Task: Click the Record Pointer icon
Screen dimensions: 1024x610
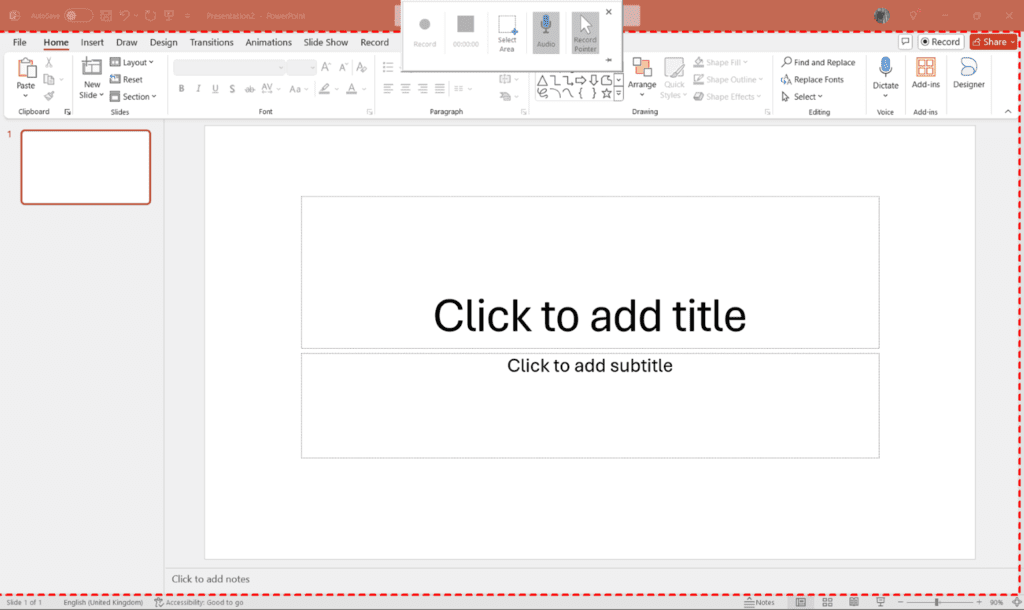Action: [x=585, y=30]
